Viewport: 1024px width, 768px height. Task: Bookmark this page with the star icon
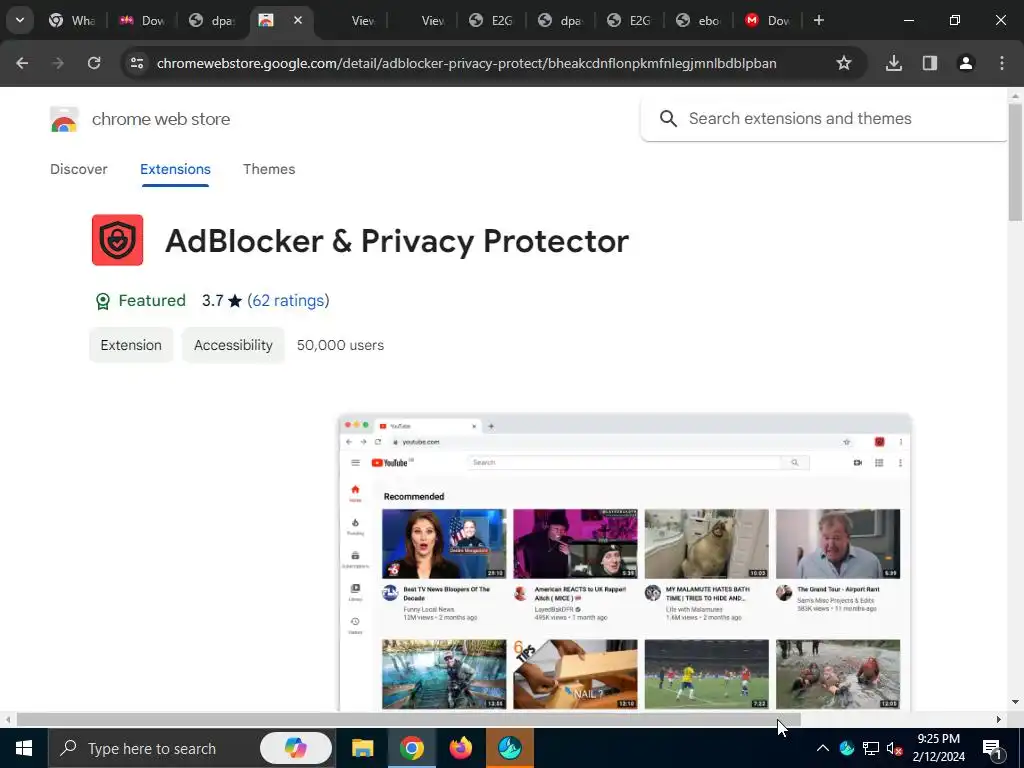pyautogui.click(x=844, y=63)
